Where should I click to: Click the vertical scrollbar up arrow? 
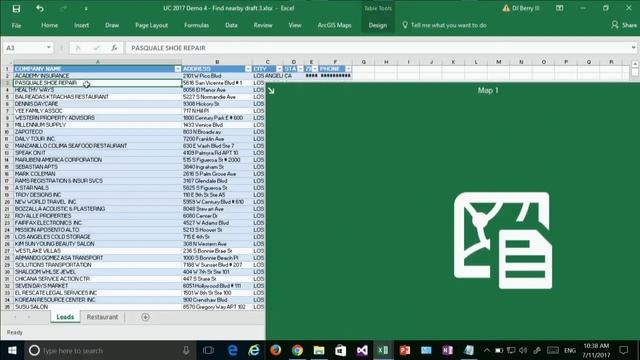(x=635, y=64)
